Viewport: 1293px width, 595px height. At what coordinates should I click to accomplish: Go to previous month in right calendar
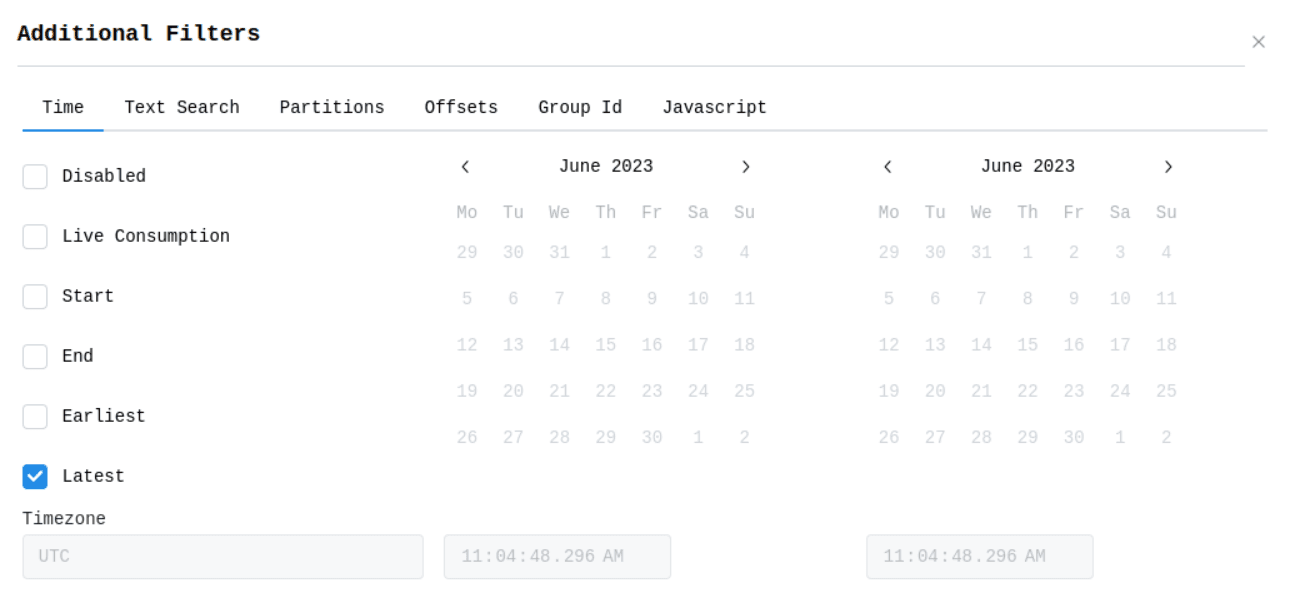[x=887, y=167]
